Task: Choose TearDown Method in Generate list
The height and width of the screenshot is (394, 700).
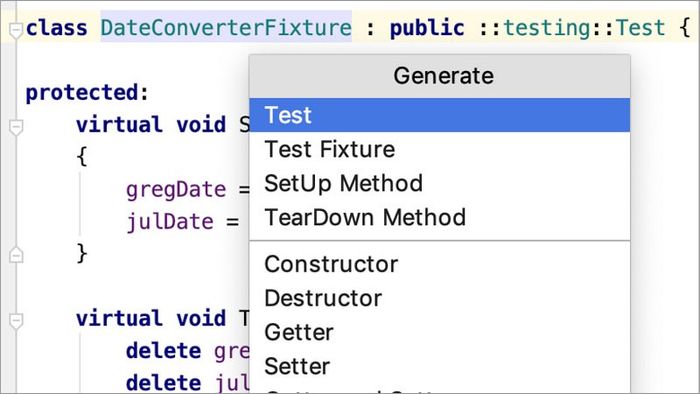Action: click(439, 217)
